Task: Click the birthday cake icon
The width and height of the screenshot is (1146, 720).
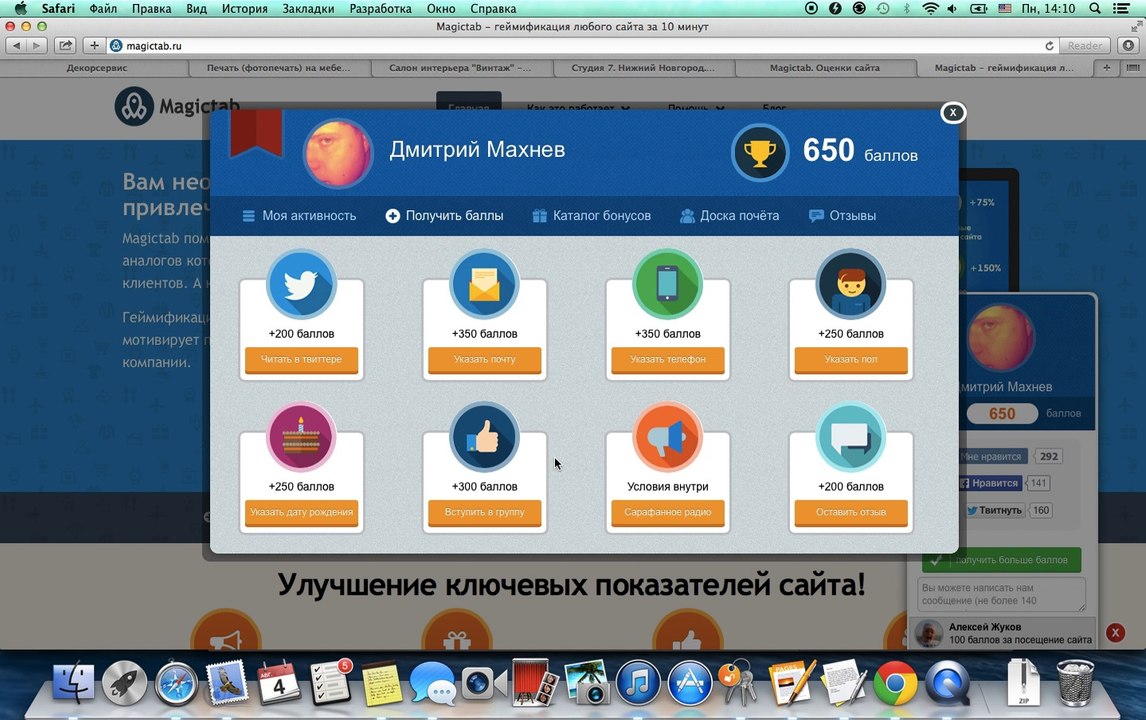Action: point(301,437)
